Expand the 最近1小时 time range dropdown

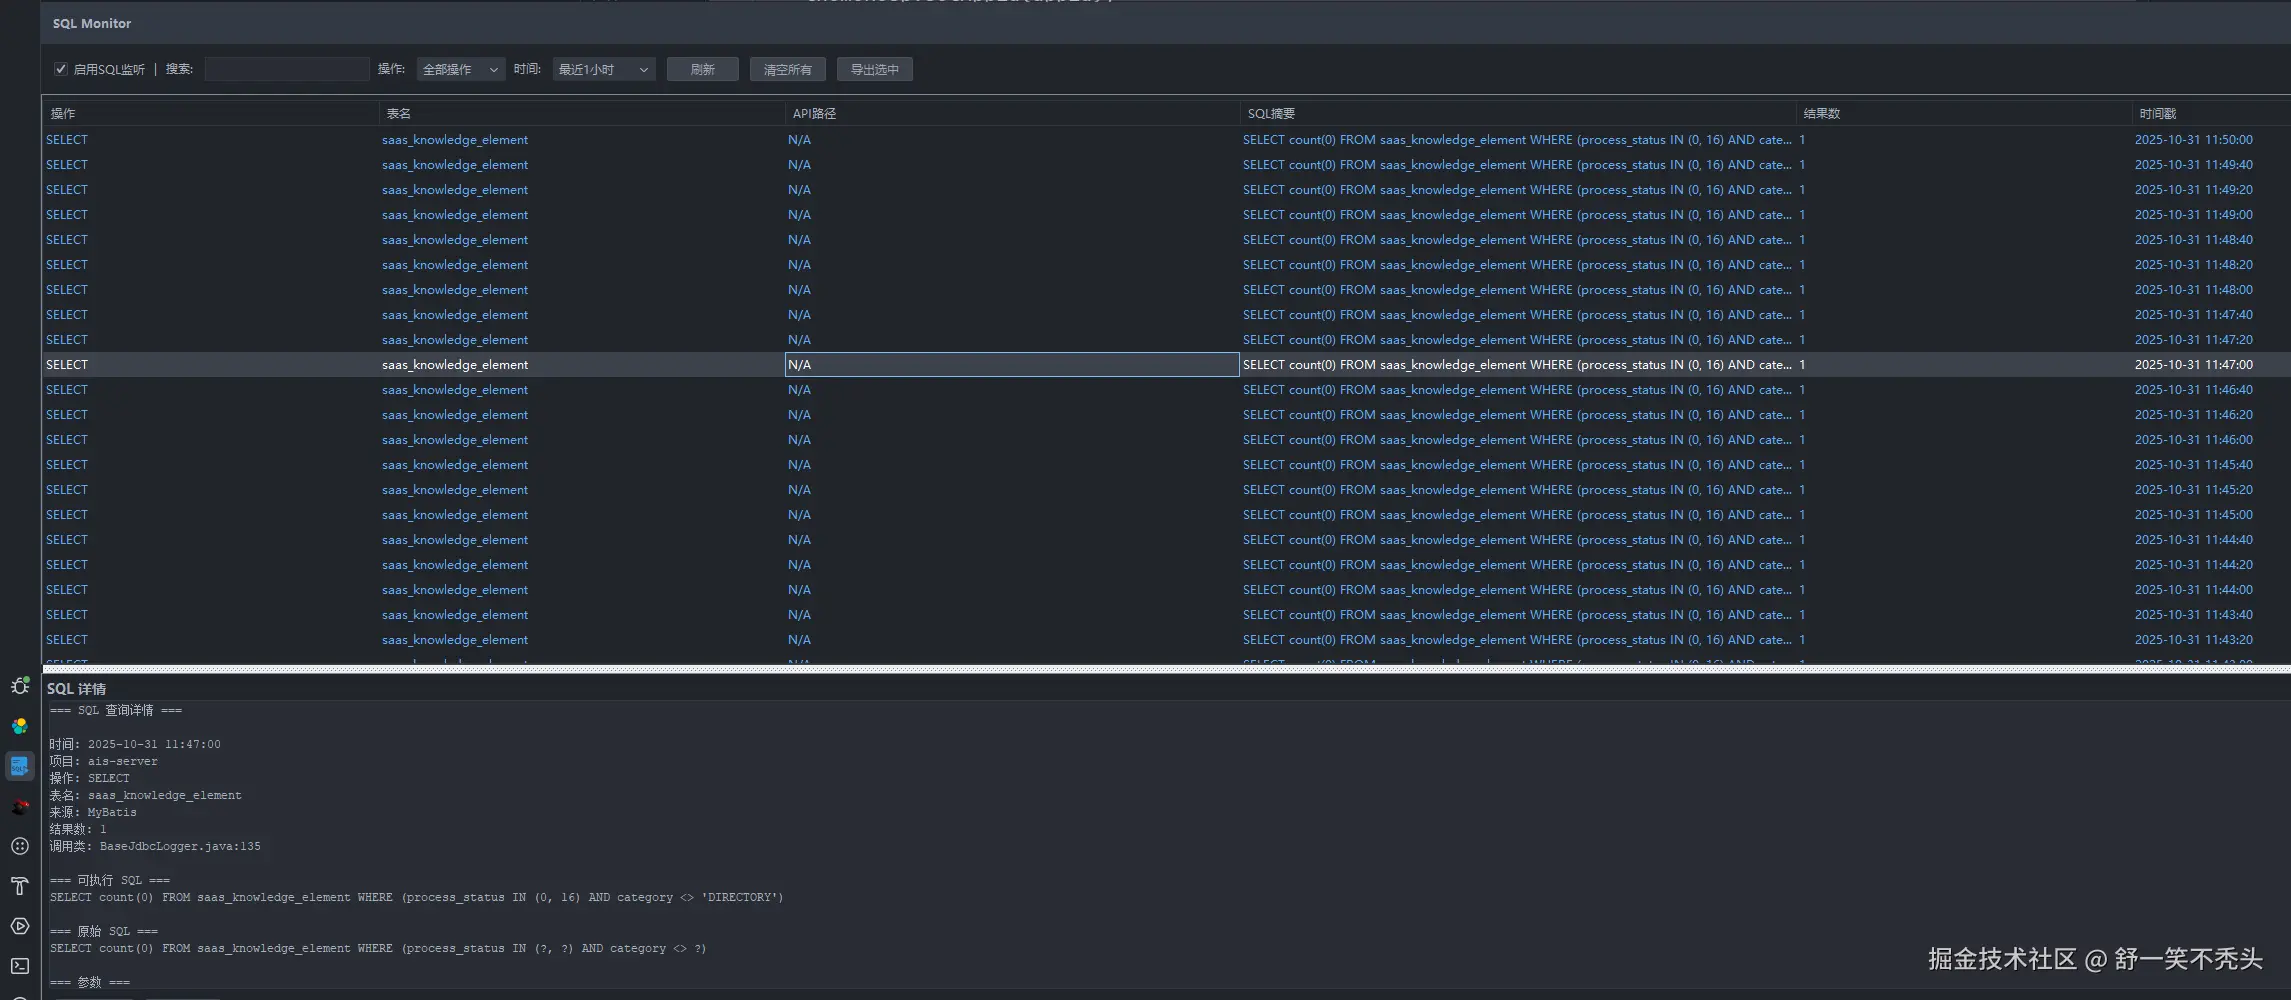coord(604,69)
